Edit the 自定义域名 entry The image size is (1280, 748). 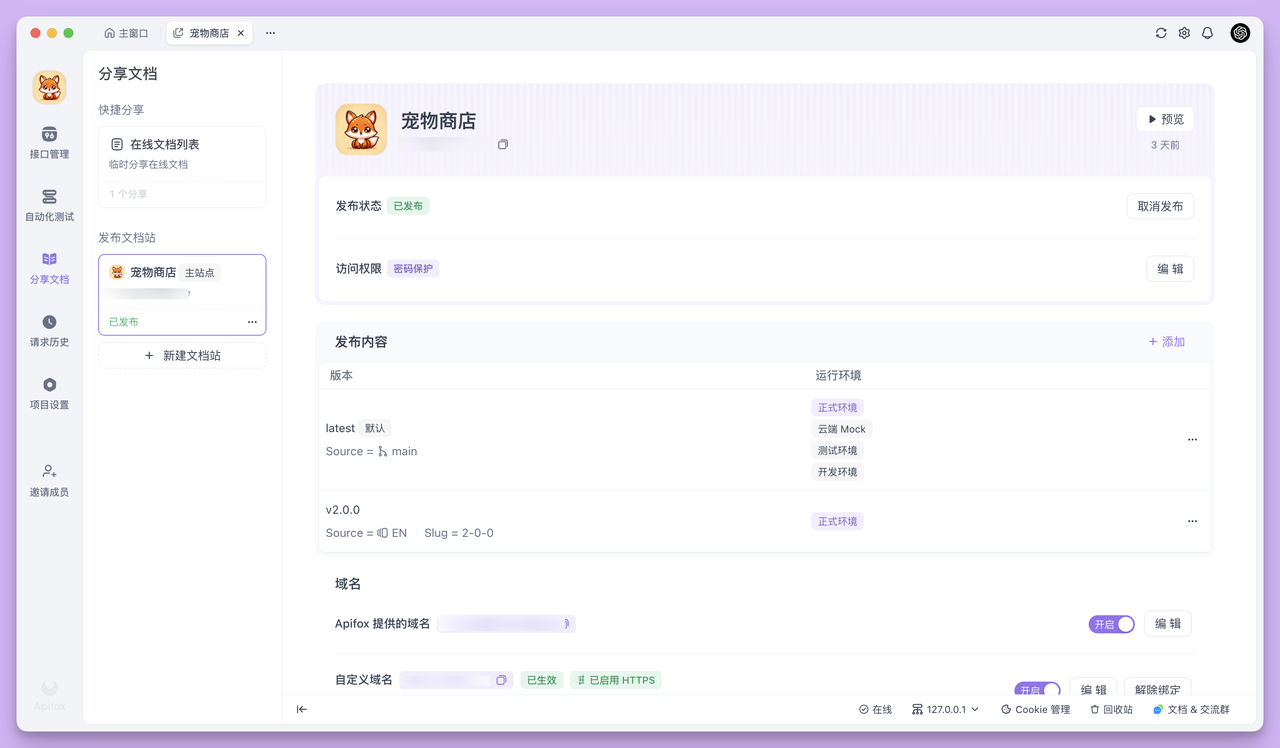click(x=1093, y=689)
